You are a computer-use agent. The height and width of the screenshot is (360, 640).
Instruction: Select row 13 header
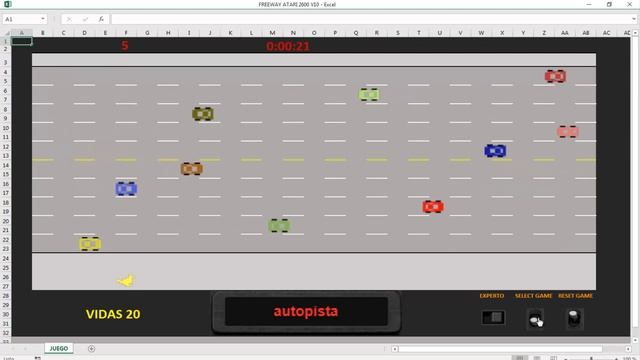[x=6, y=156]
